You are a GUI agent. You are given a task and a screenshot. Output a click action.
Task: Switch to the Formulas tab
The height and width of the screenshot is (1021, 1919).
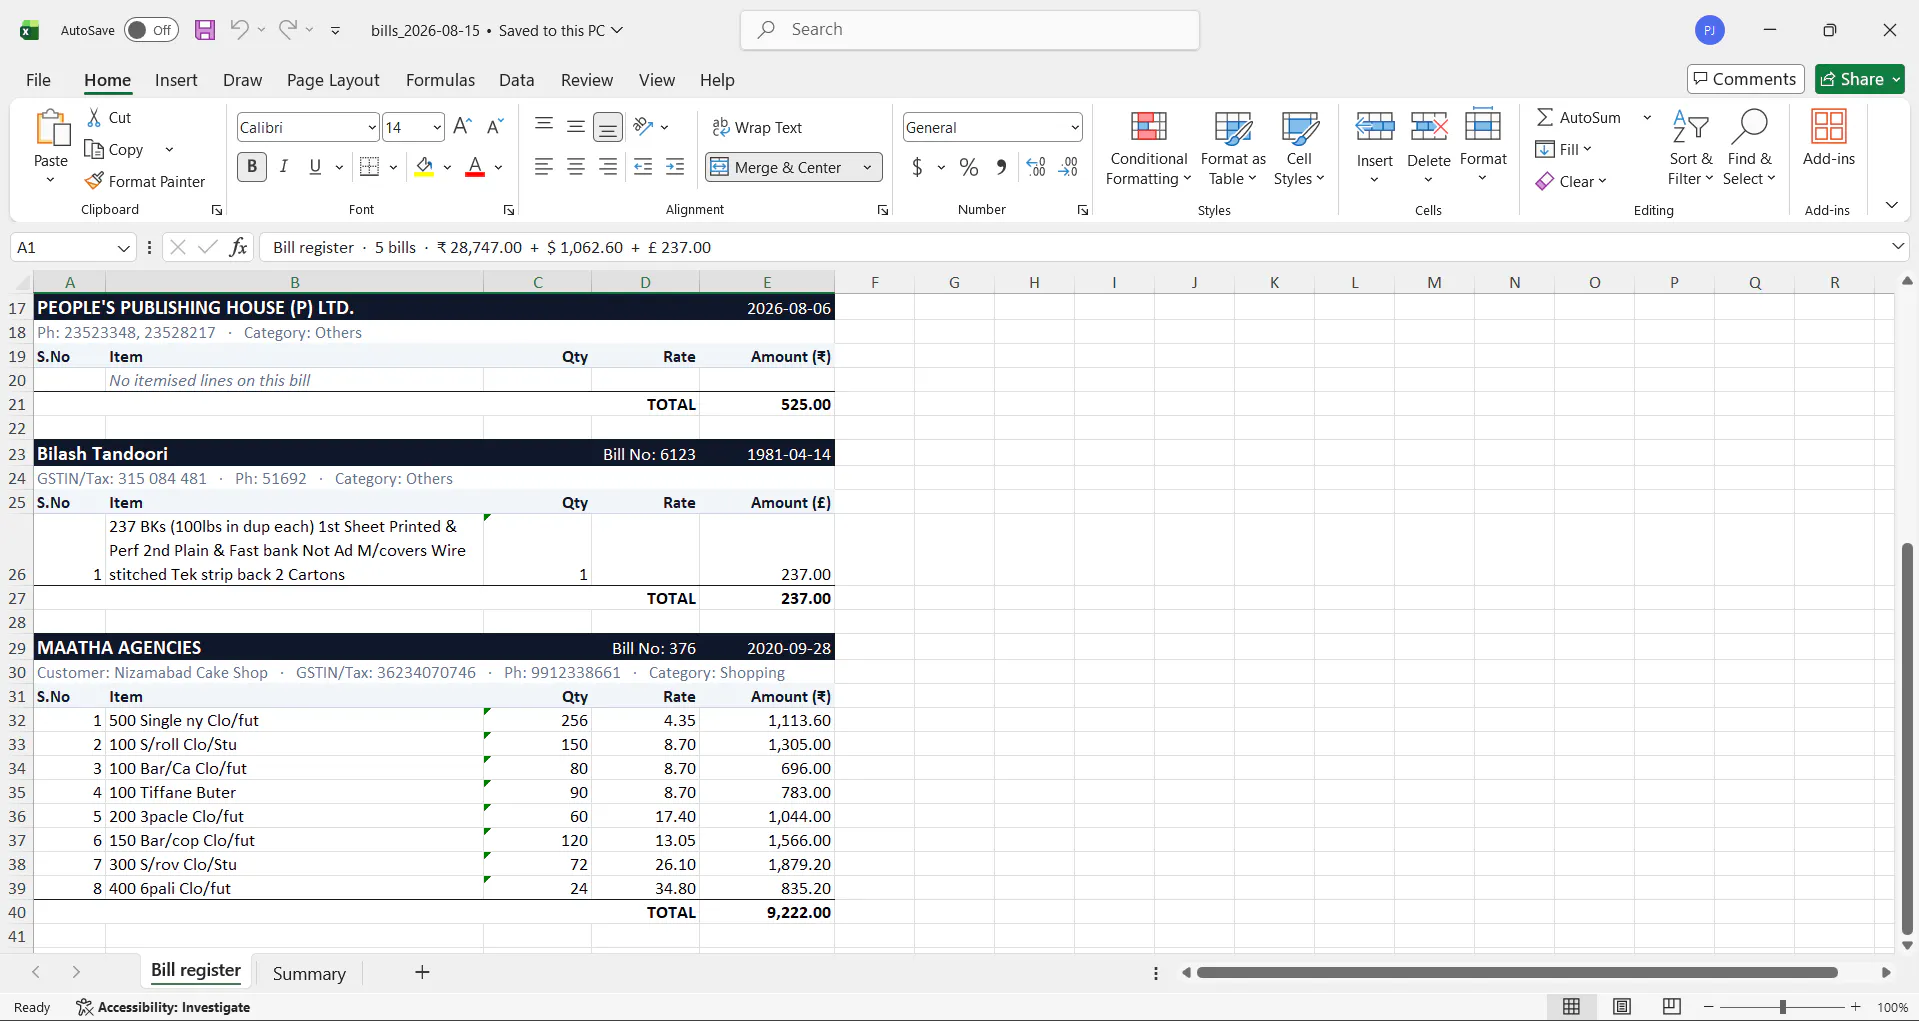pos(440,80)
